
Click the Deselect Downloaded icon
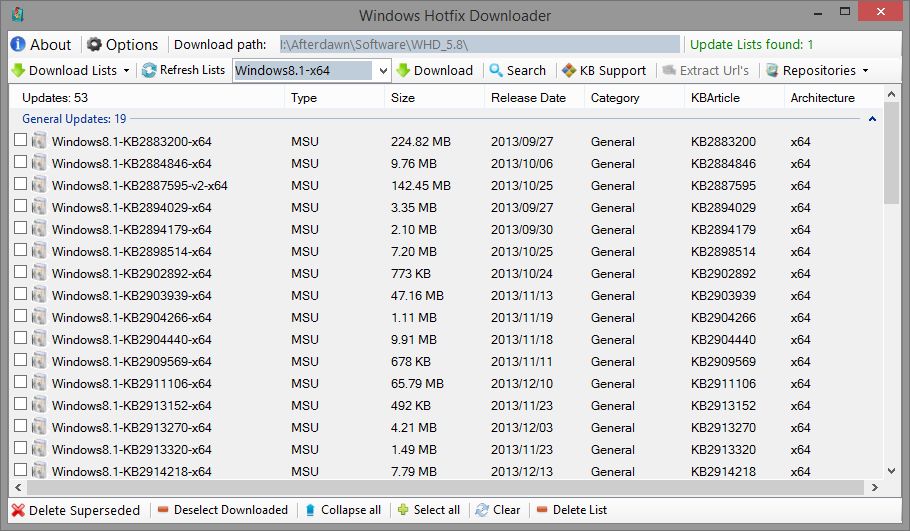pos(163,510)
